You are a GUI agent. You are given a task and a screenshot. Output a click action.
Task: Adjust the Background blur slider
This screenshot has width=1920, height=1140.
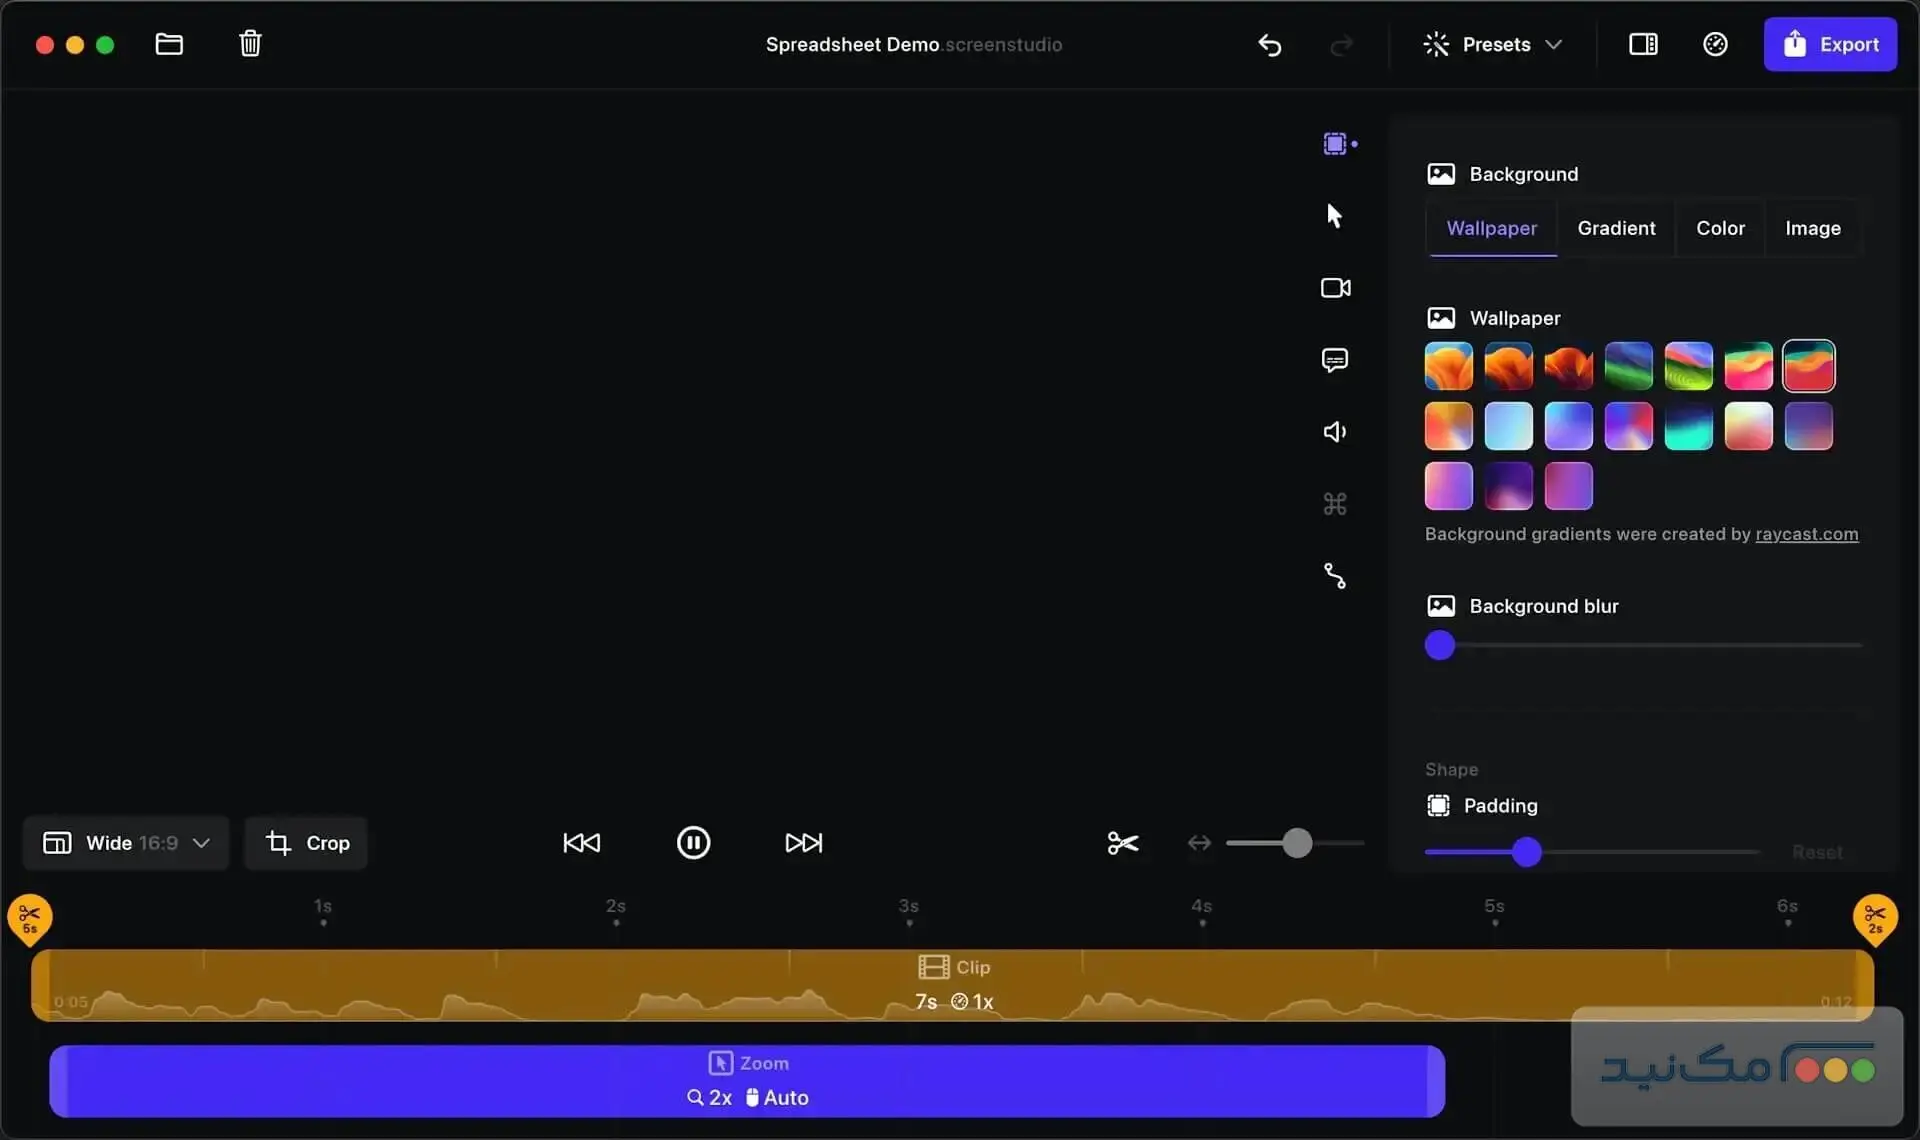[x=1440, y=646]
